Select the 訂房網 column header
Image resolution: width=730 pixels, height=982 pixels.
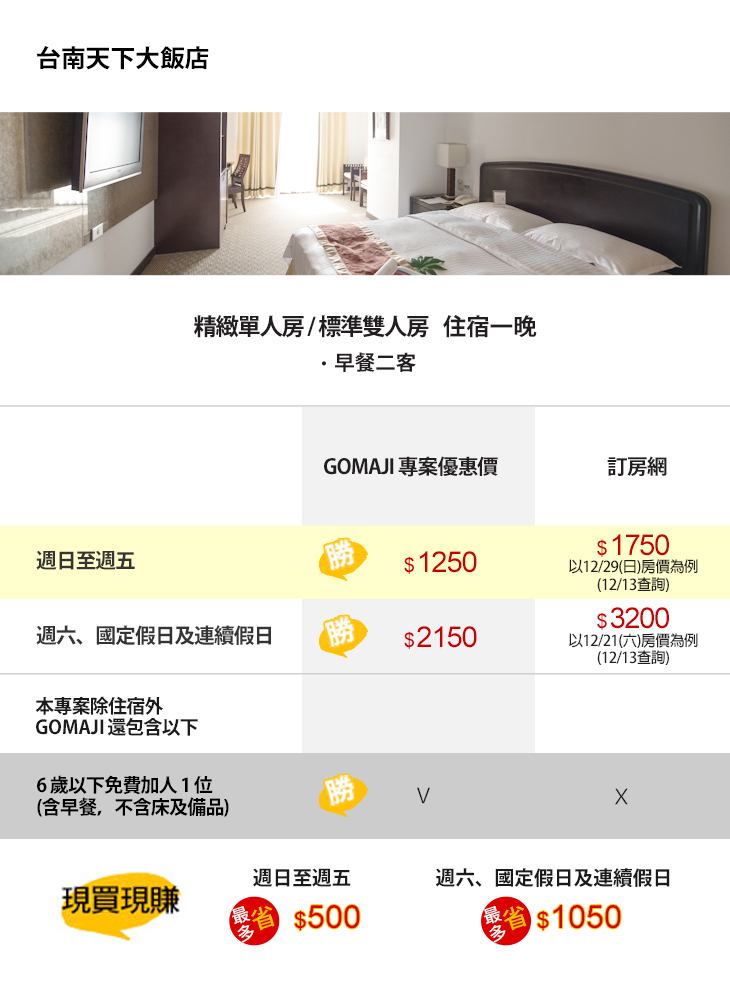click(x=637, y=467)
